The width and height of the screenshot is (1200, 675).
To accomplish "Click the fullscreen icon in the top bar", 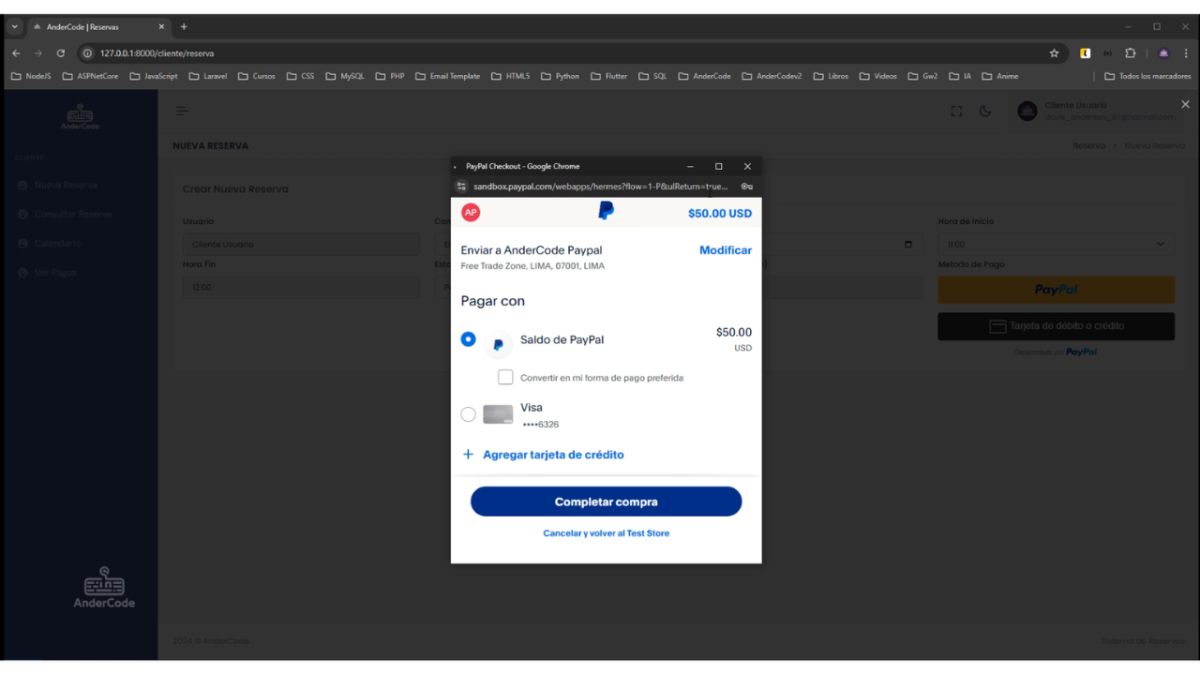I will tap(956, 111).
